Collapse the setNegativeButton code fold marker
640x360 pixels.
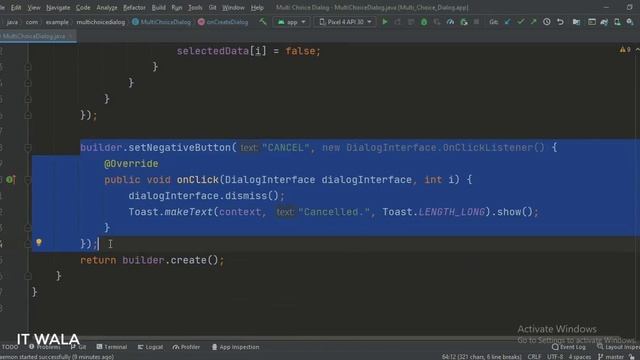28,148
